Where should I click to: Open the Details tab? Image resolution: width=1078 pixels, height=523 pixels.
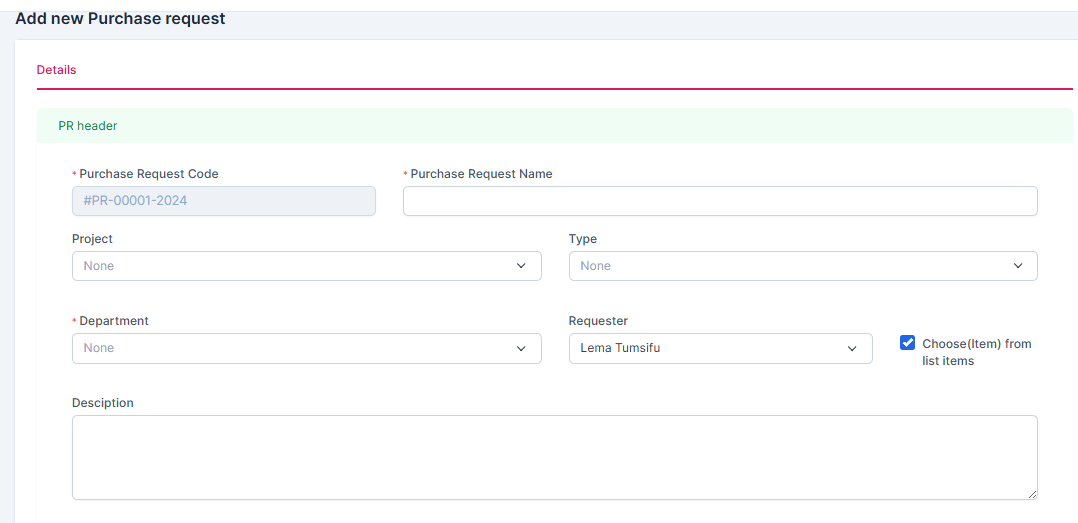click(x=56, y=70)
